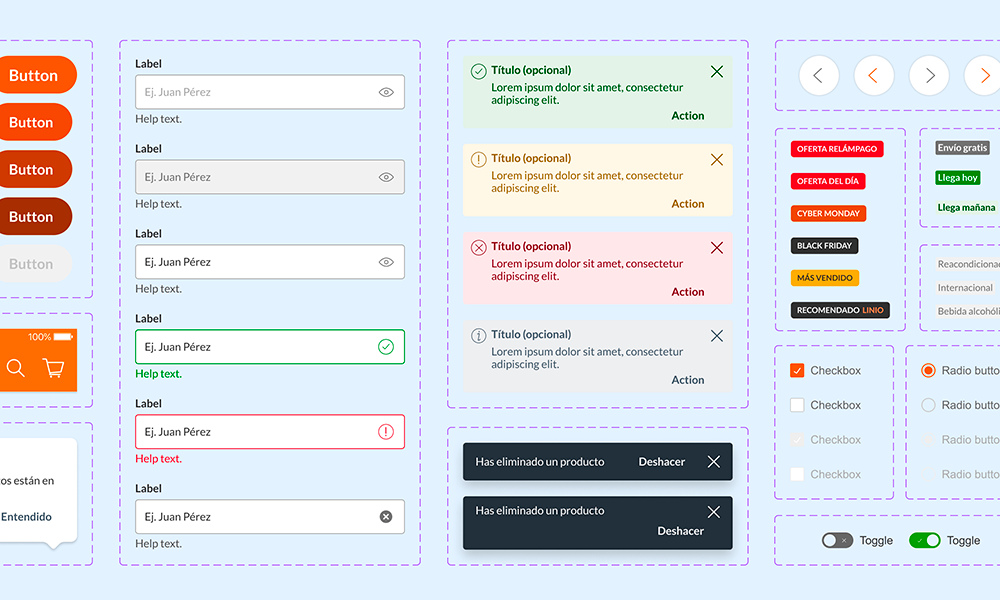Select the search magnifier icon on orange header
This screenshot has height=600, width=1000.
[x=15, y=368]
